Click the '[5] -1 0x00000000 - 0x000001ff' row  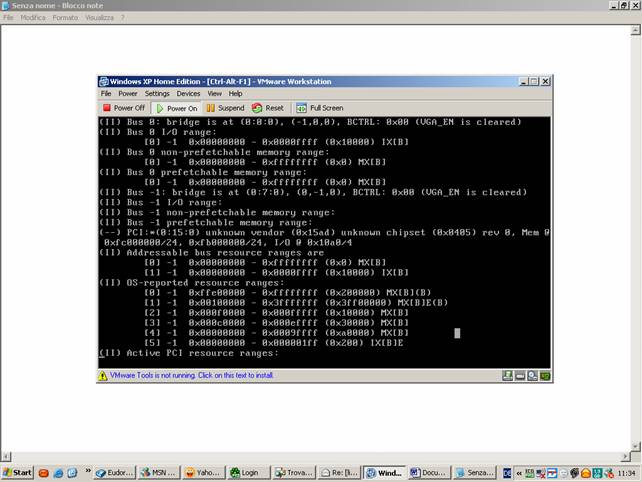274,343
